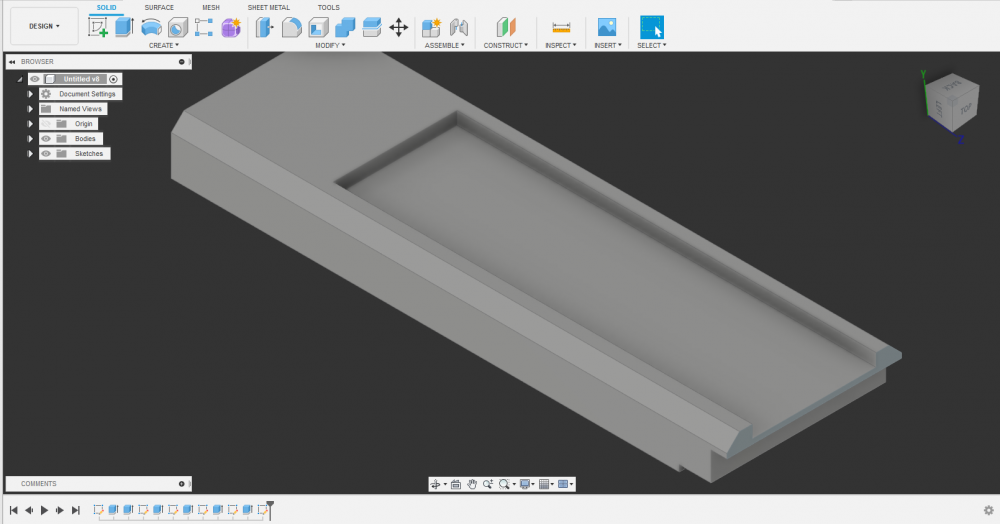
Task: Show the Origin folder via its eye
Action: [46, 124]
